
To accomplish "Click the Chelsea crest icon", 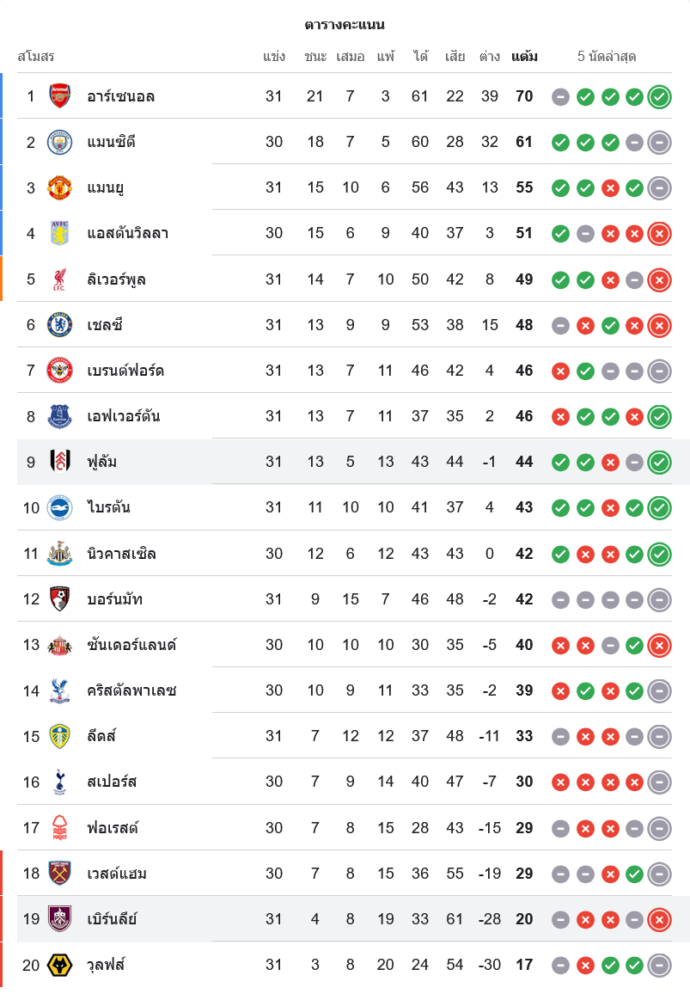I will coord(60,325).
